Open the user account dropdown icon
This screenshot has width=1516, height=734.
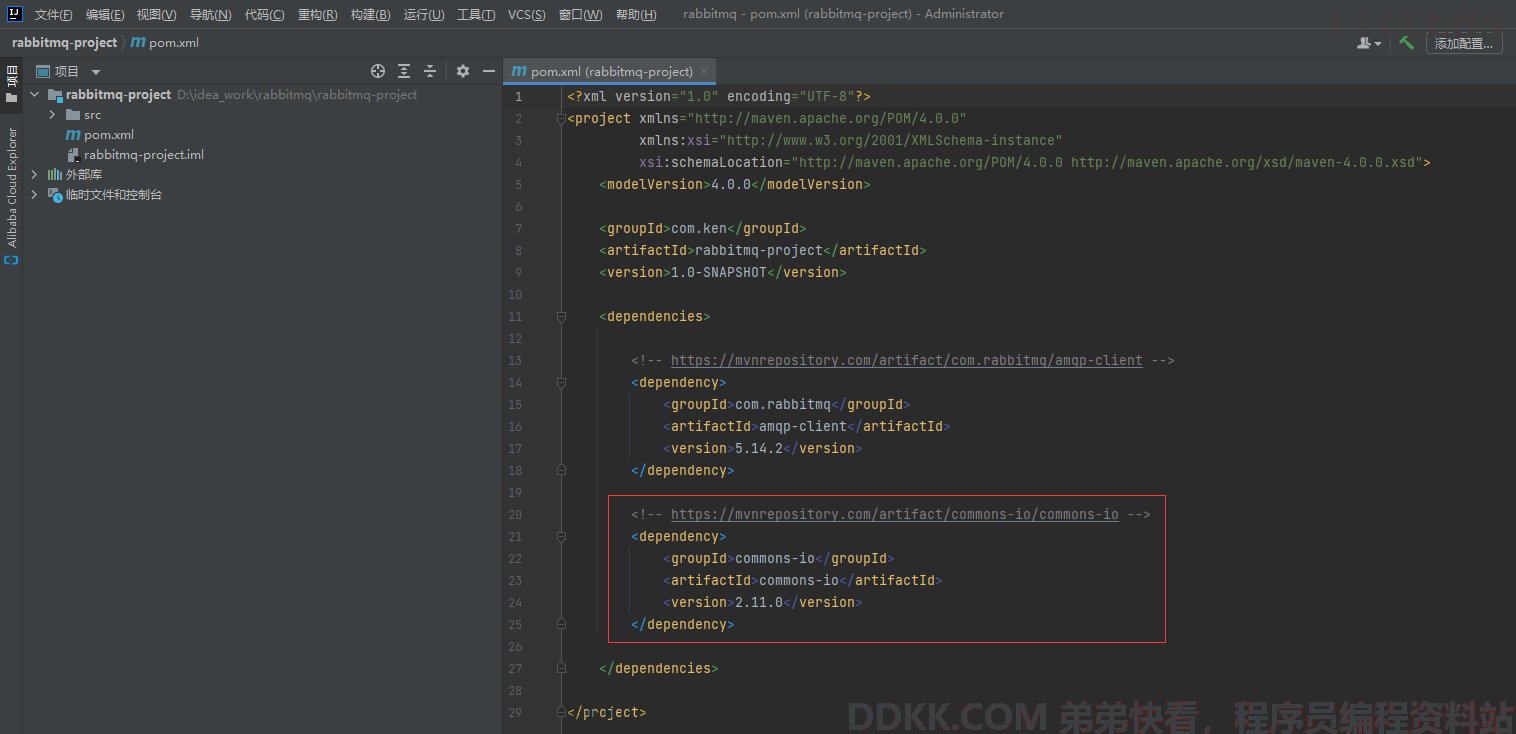1369,43
